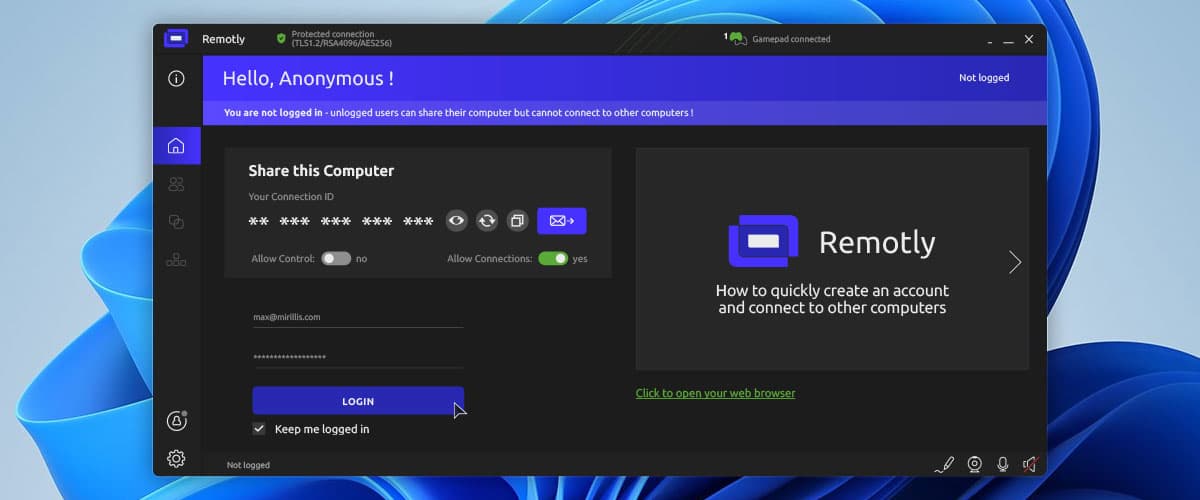The width and height of the screenshot is (1200, 500).
Task: Click the LOGIN button
Action: 358,401
